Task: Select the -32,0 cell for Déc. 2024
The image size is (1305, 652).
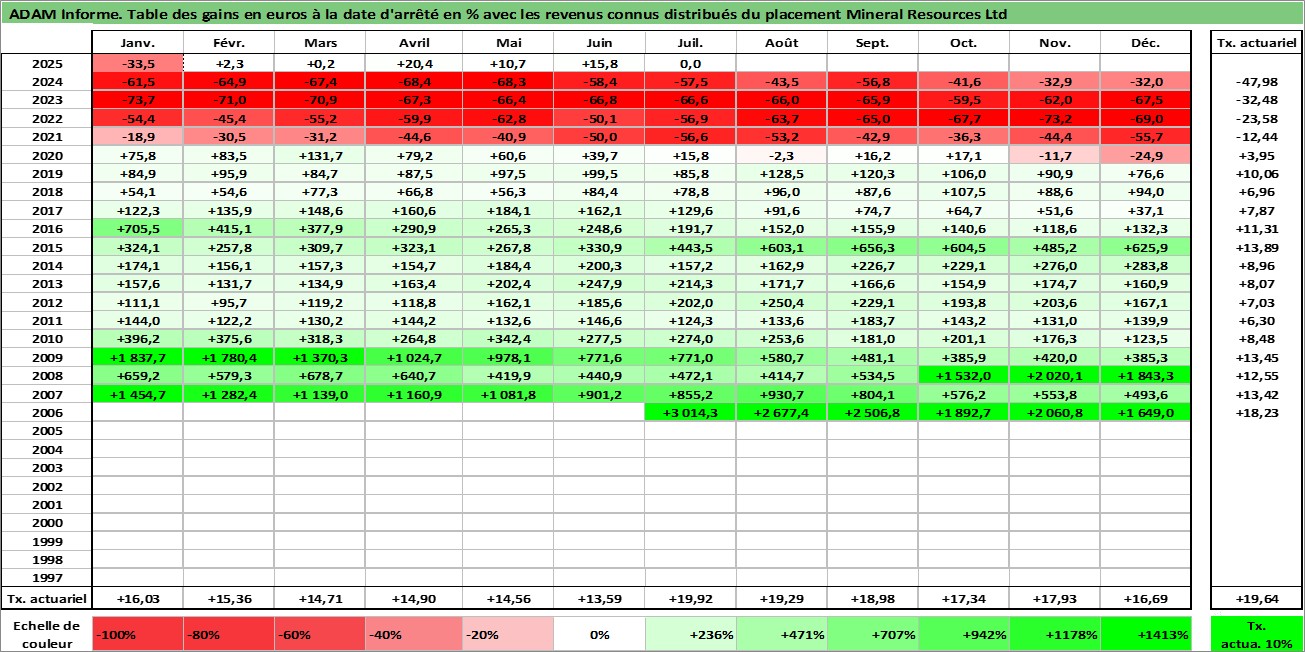Action: click(x=1146, y=82)
